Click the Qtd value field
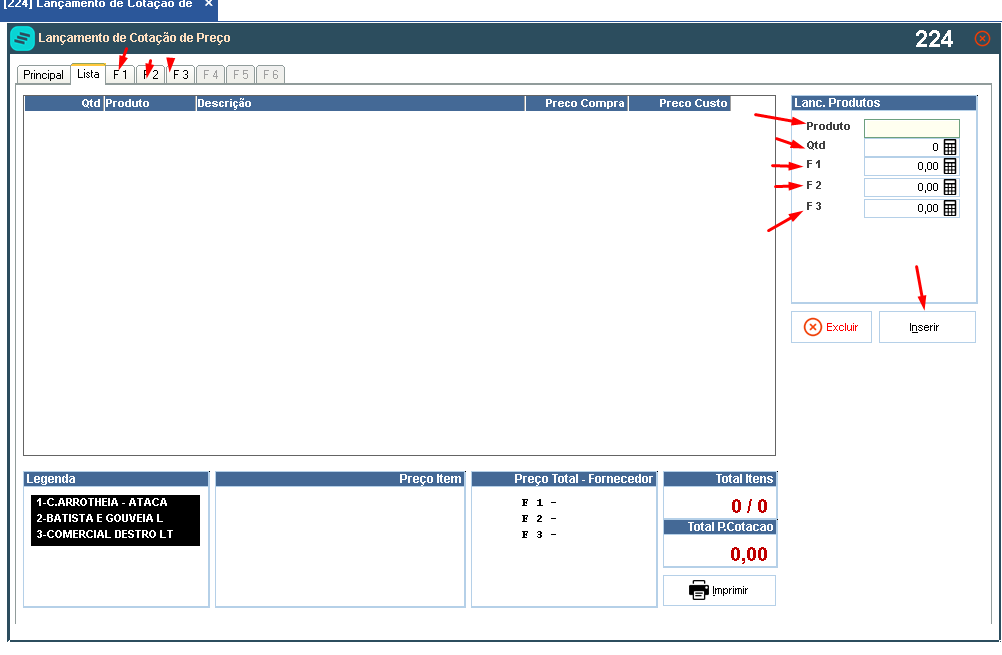1002x655 pixels. click(903, 147)
